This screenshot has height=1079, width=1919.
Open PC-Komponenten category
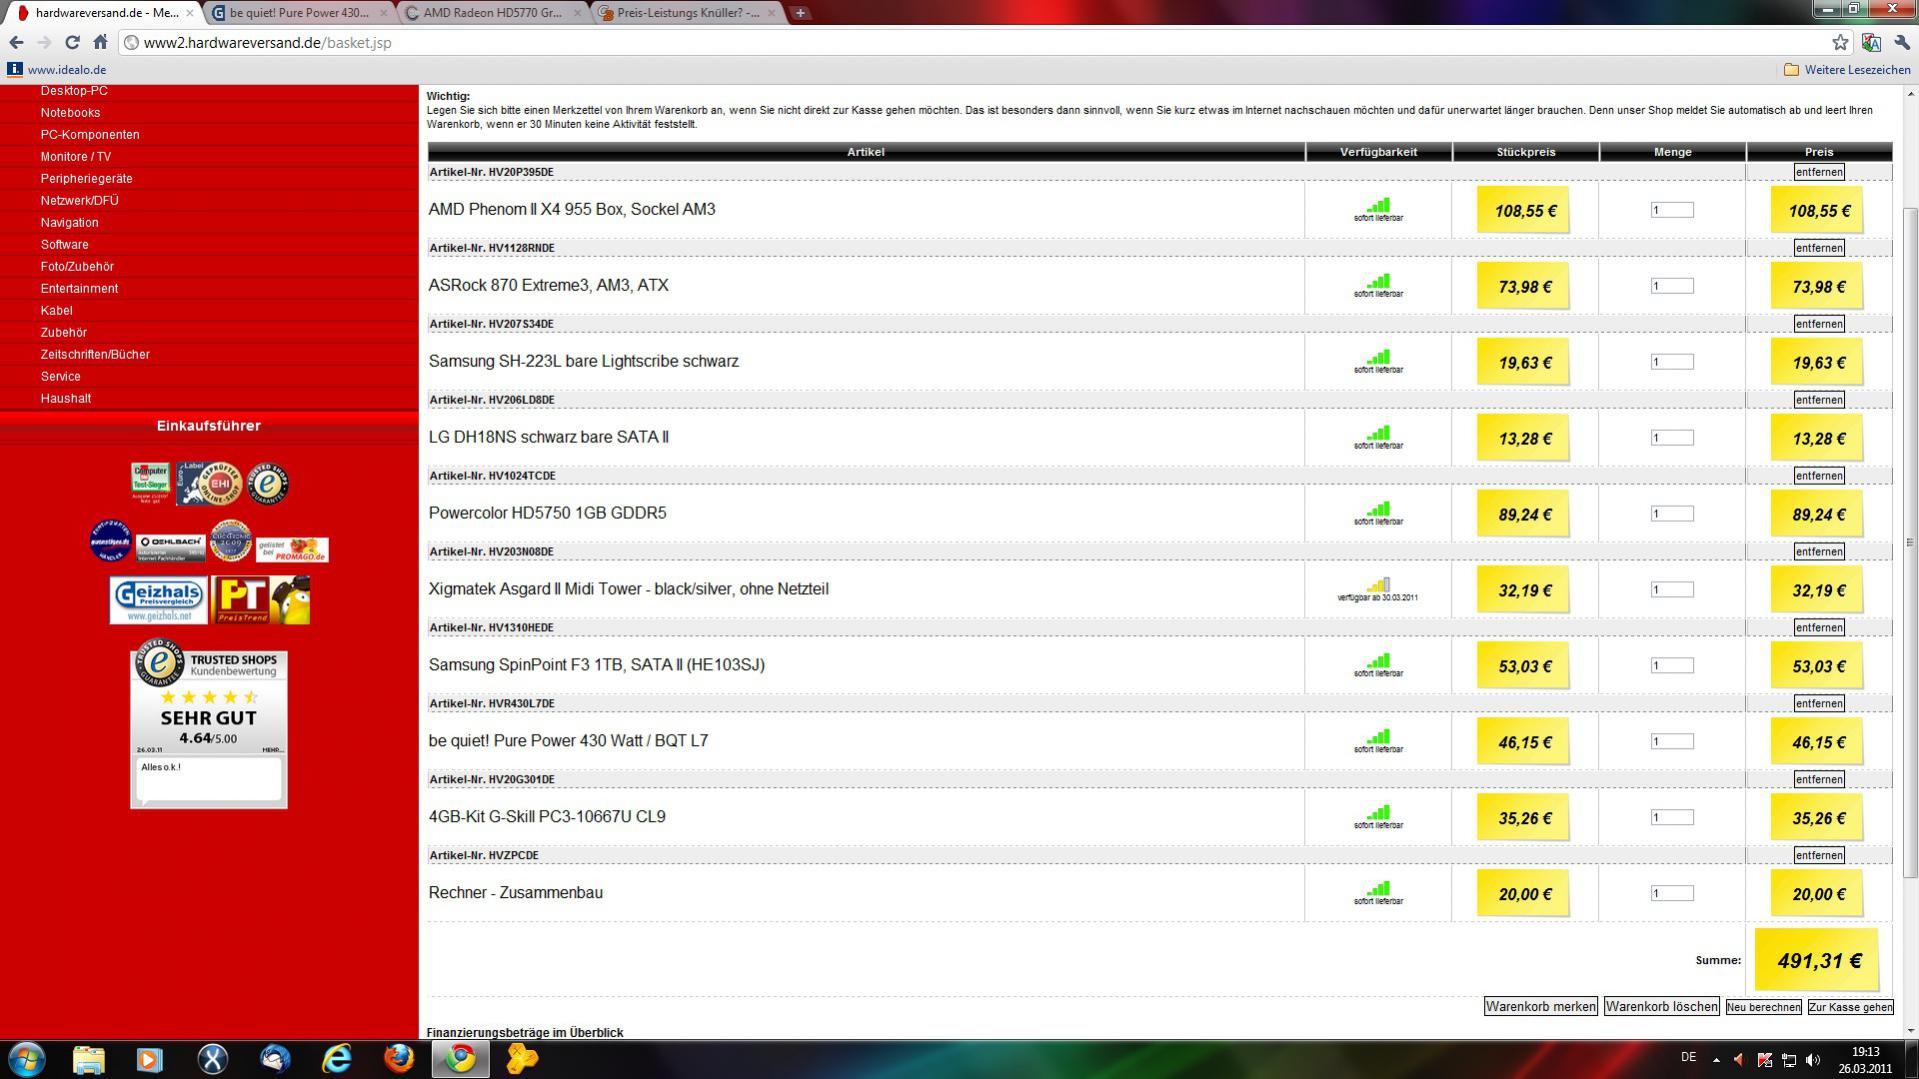tap(90, 135)
